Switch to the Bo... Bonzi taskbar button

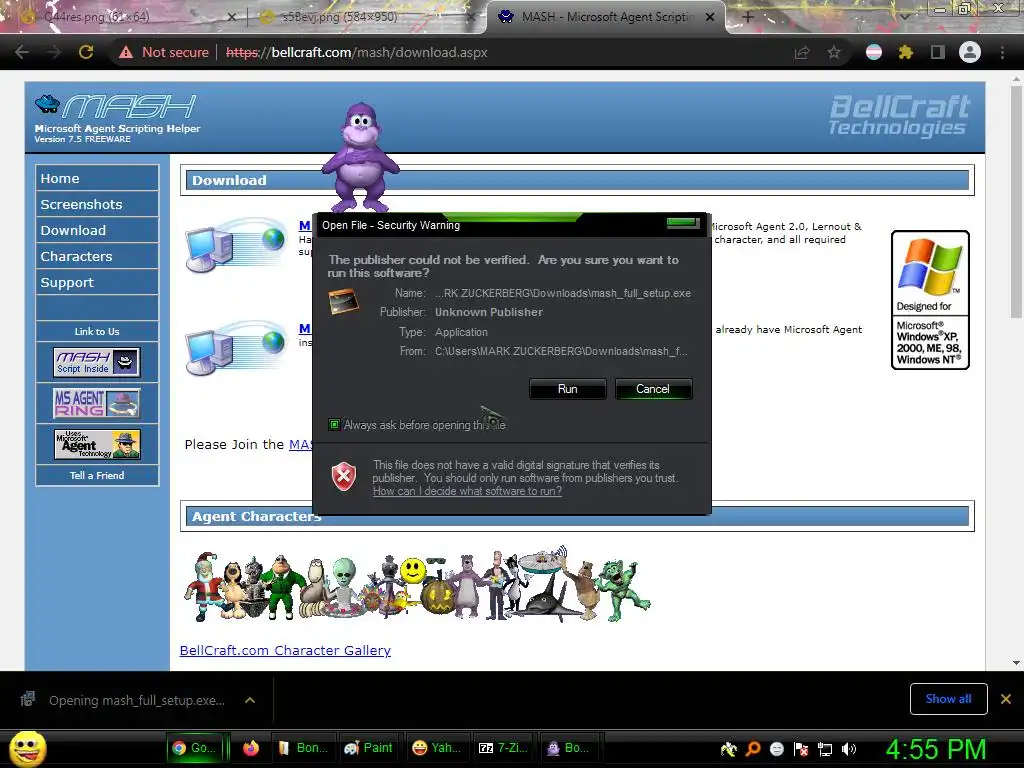point(569,748)
